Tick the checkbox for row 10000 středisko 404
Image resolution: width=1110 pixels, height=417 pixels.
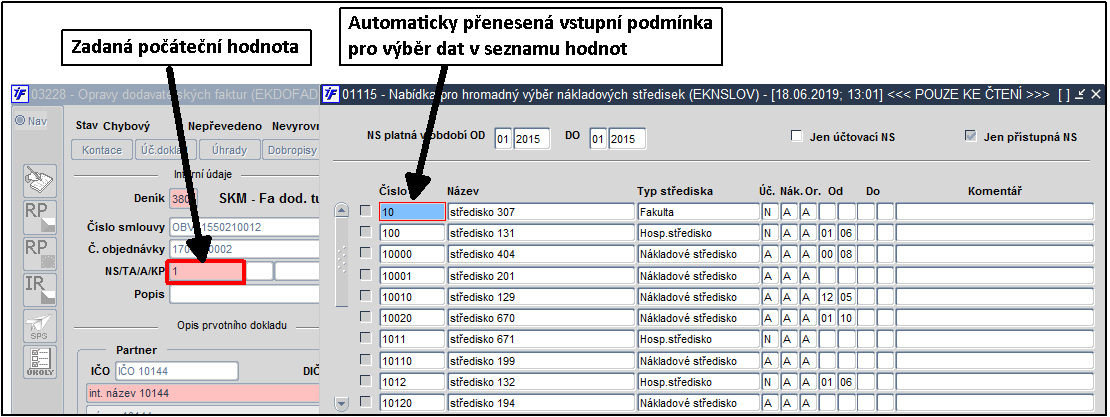point(365,253)
